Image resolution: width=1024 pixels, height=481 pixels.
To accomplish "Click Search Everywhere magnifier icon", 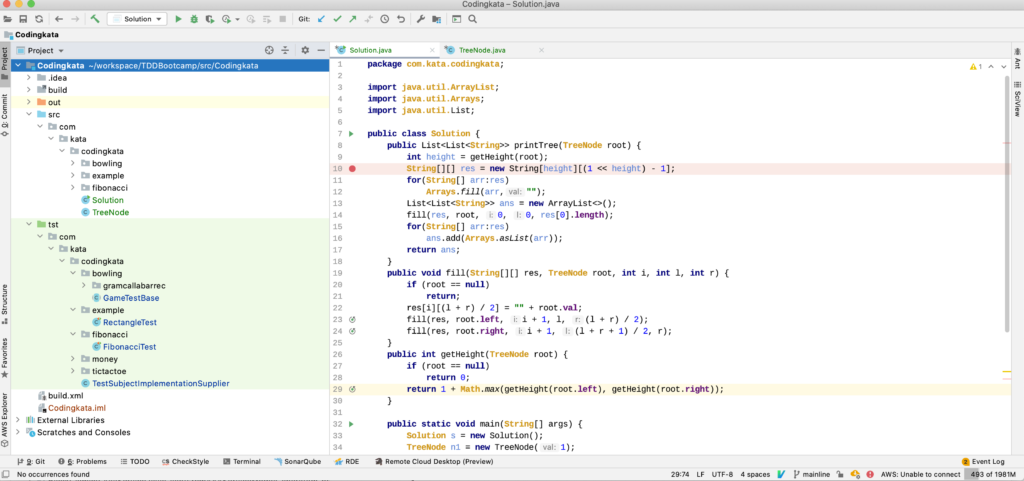I will [472, 20].
